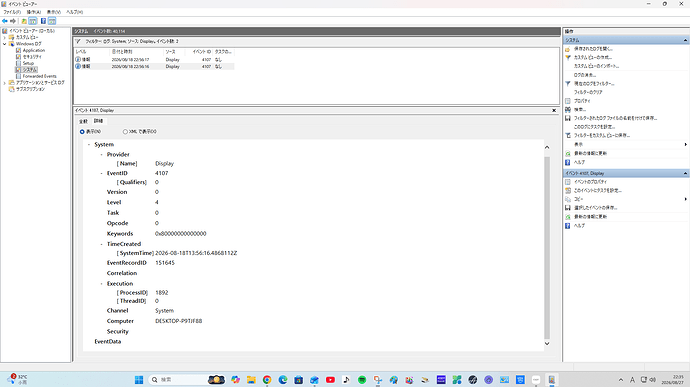Screen dimensions: 690x387
Task: Click the ヘルプ icon under イベント 4107
Action: 568,226
